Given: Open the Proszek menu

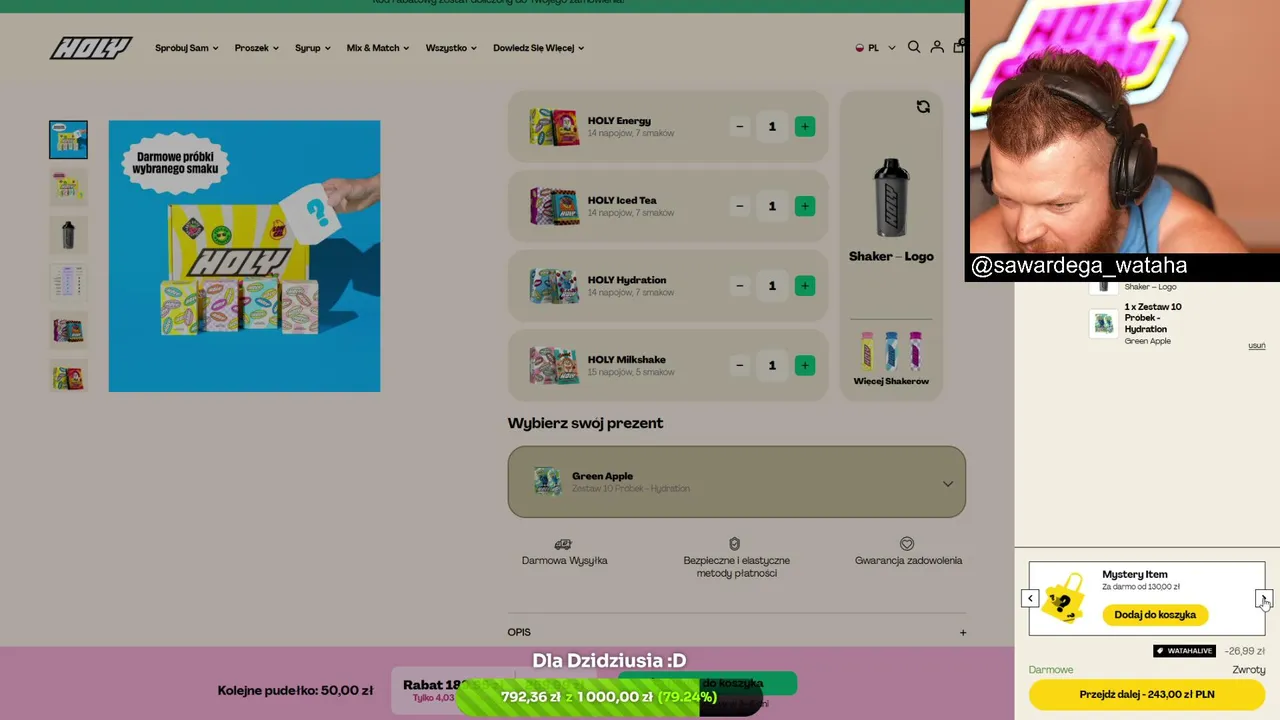Looking at the screenshot, I should click(x=256, y=48).
